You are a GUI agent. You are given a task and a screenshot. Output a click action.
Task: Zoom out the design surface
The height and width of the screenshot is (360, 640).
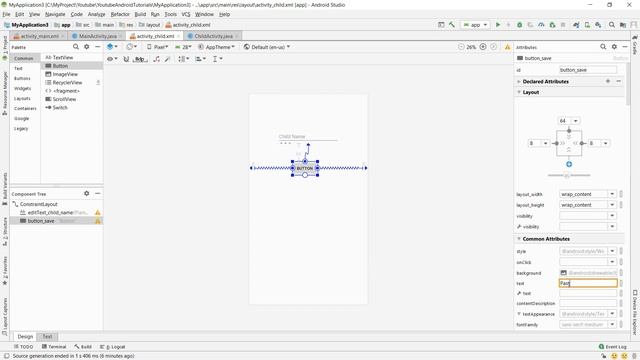pyautogui.click(x=461, y=47)
